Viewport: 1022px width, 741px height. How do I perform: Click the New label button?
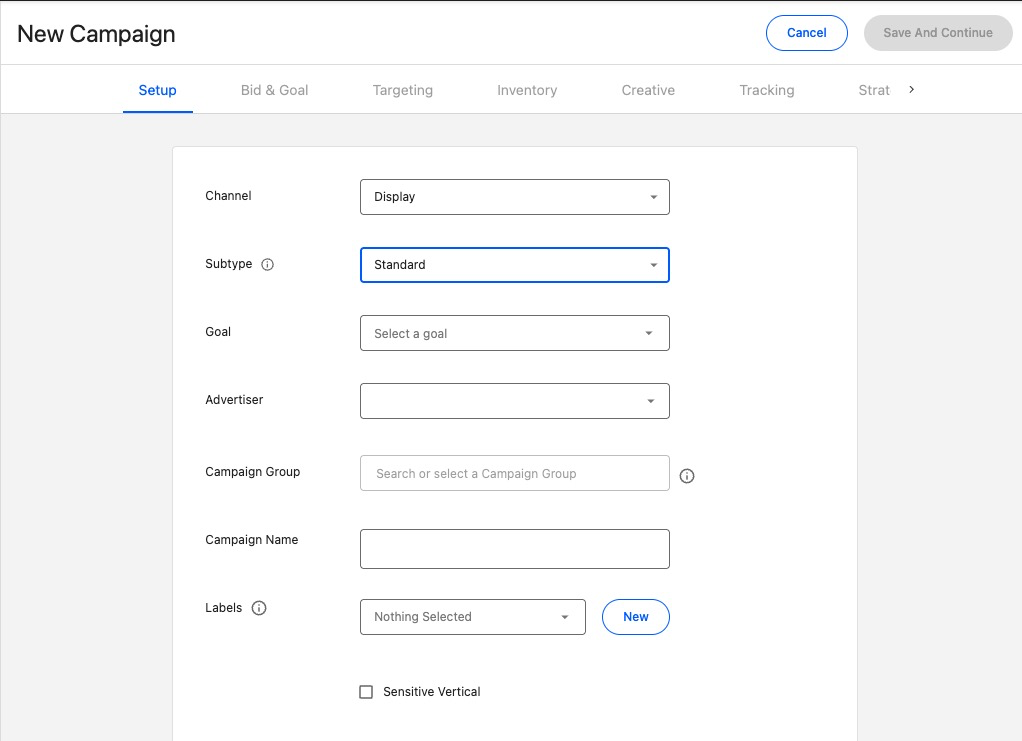(x=636, y=617)
